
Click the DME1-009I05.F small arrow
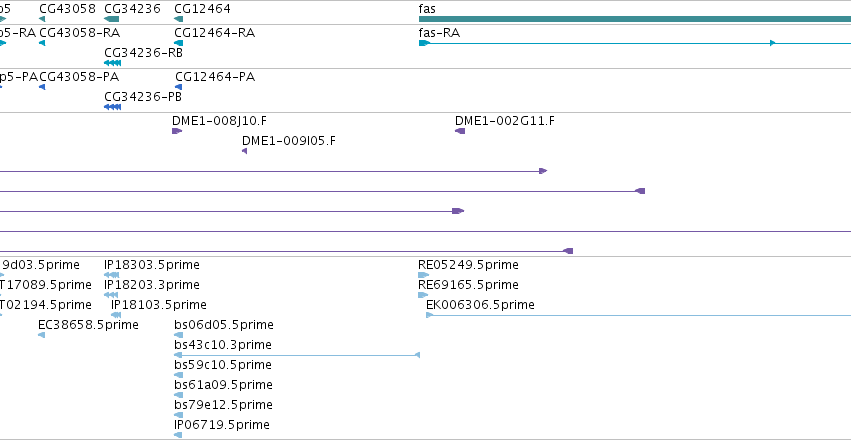click(244, 151)
